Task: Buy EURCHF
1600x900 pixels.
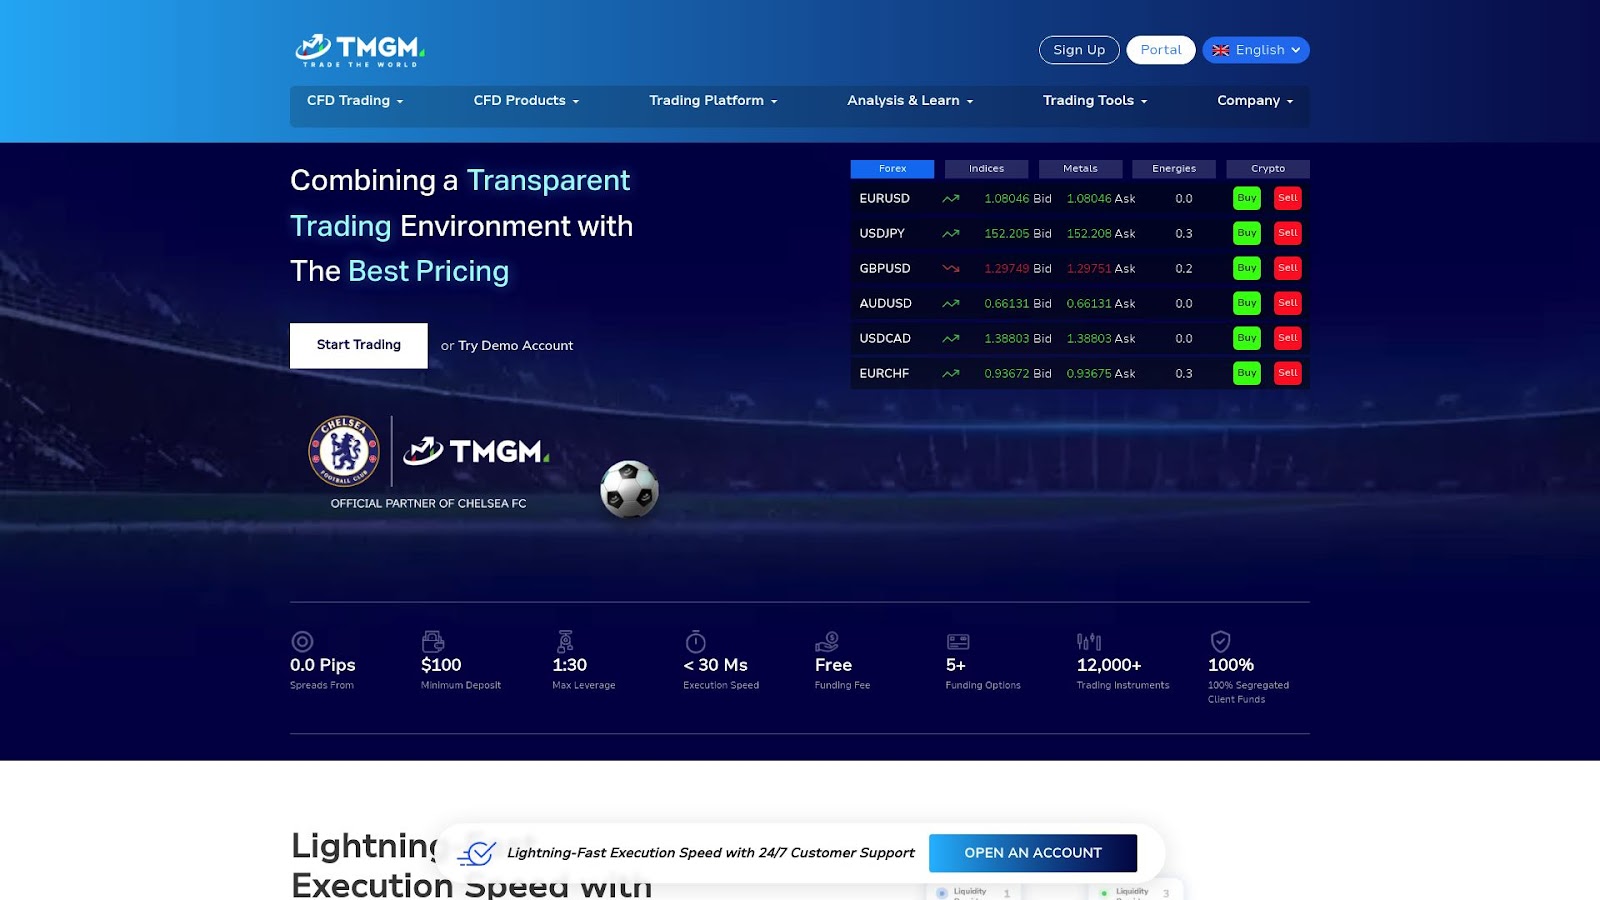Action: pyautogui.click(x=1247, y=373)
